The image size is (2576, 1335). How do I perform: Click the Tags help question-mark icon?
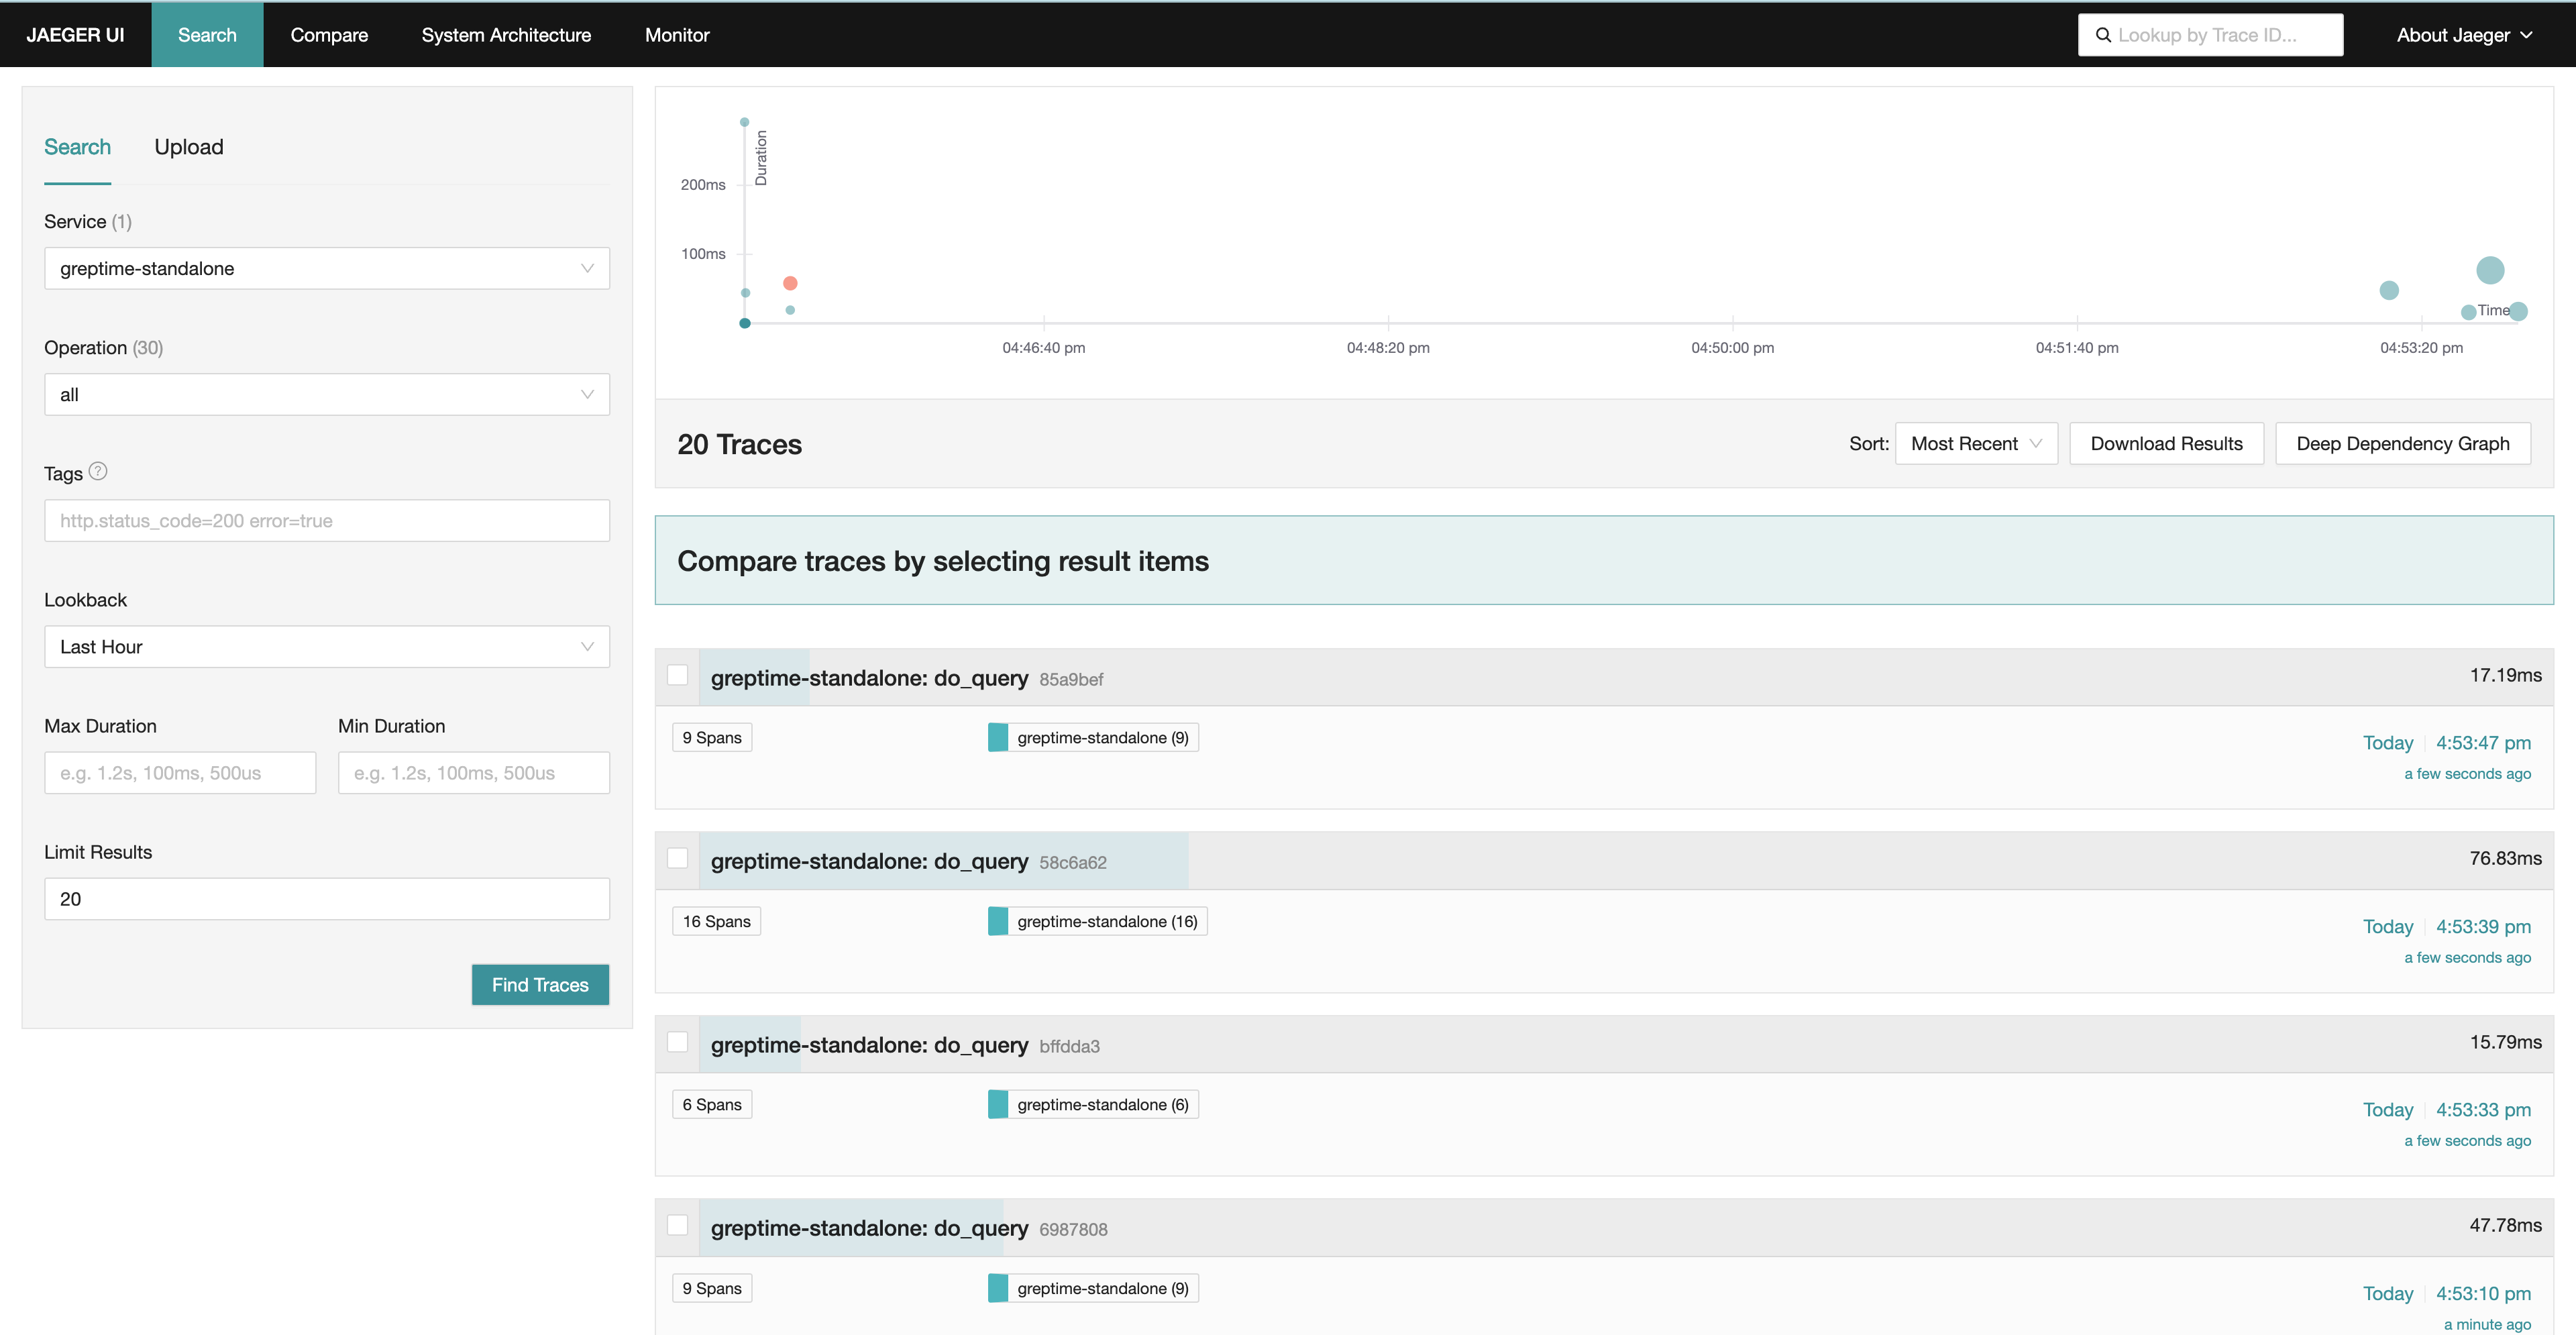98,471
